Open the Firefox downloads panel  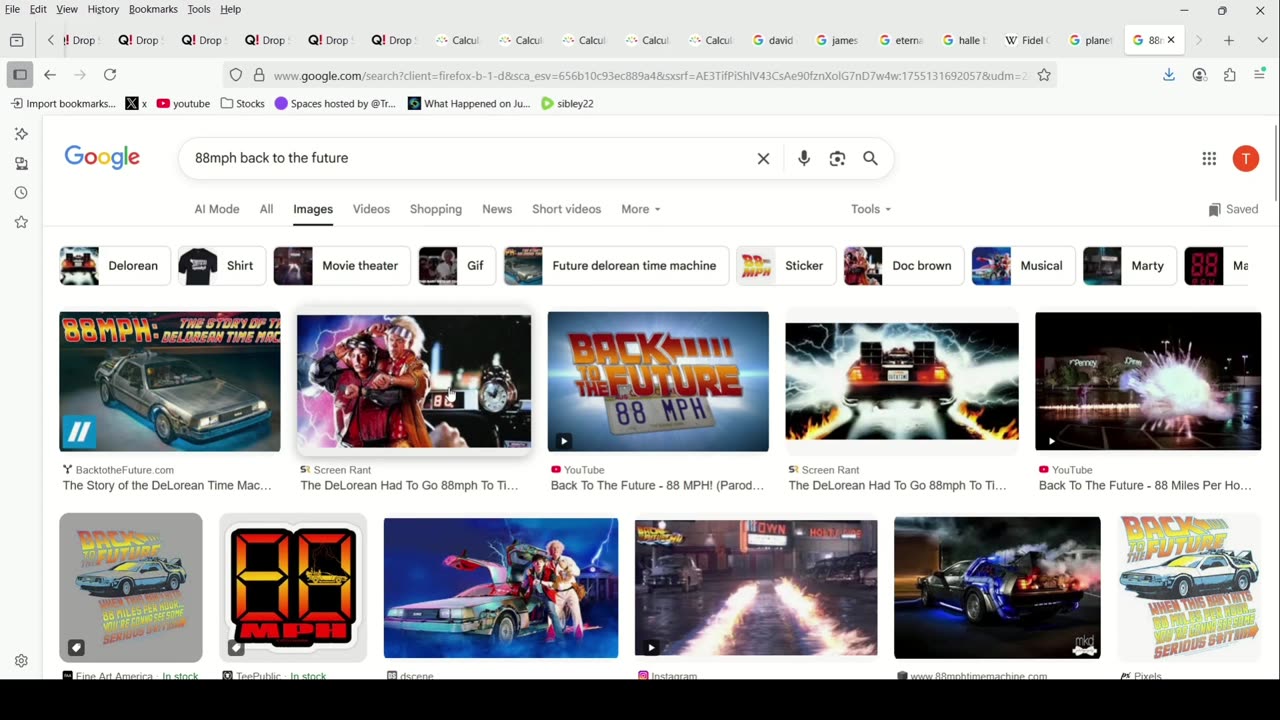pyautogui.click(x=1169, y=75)
